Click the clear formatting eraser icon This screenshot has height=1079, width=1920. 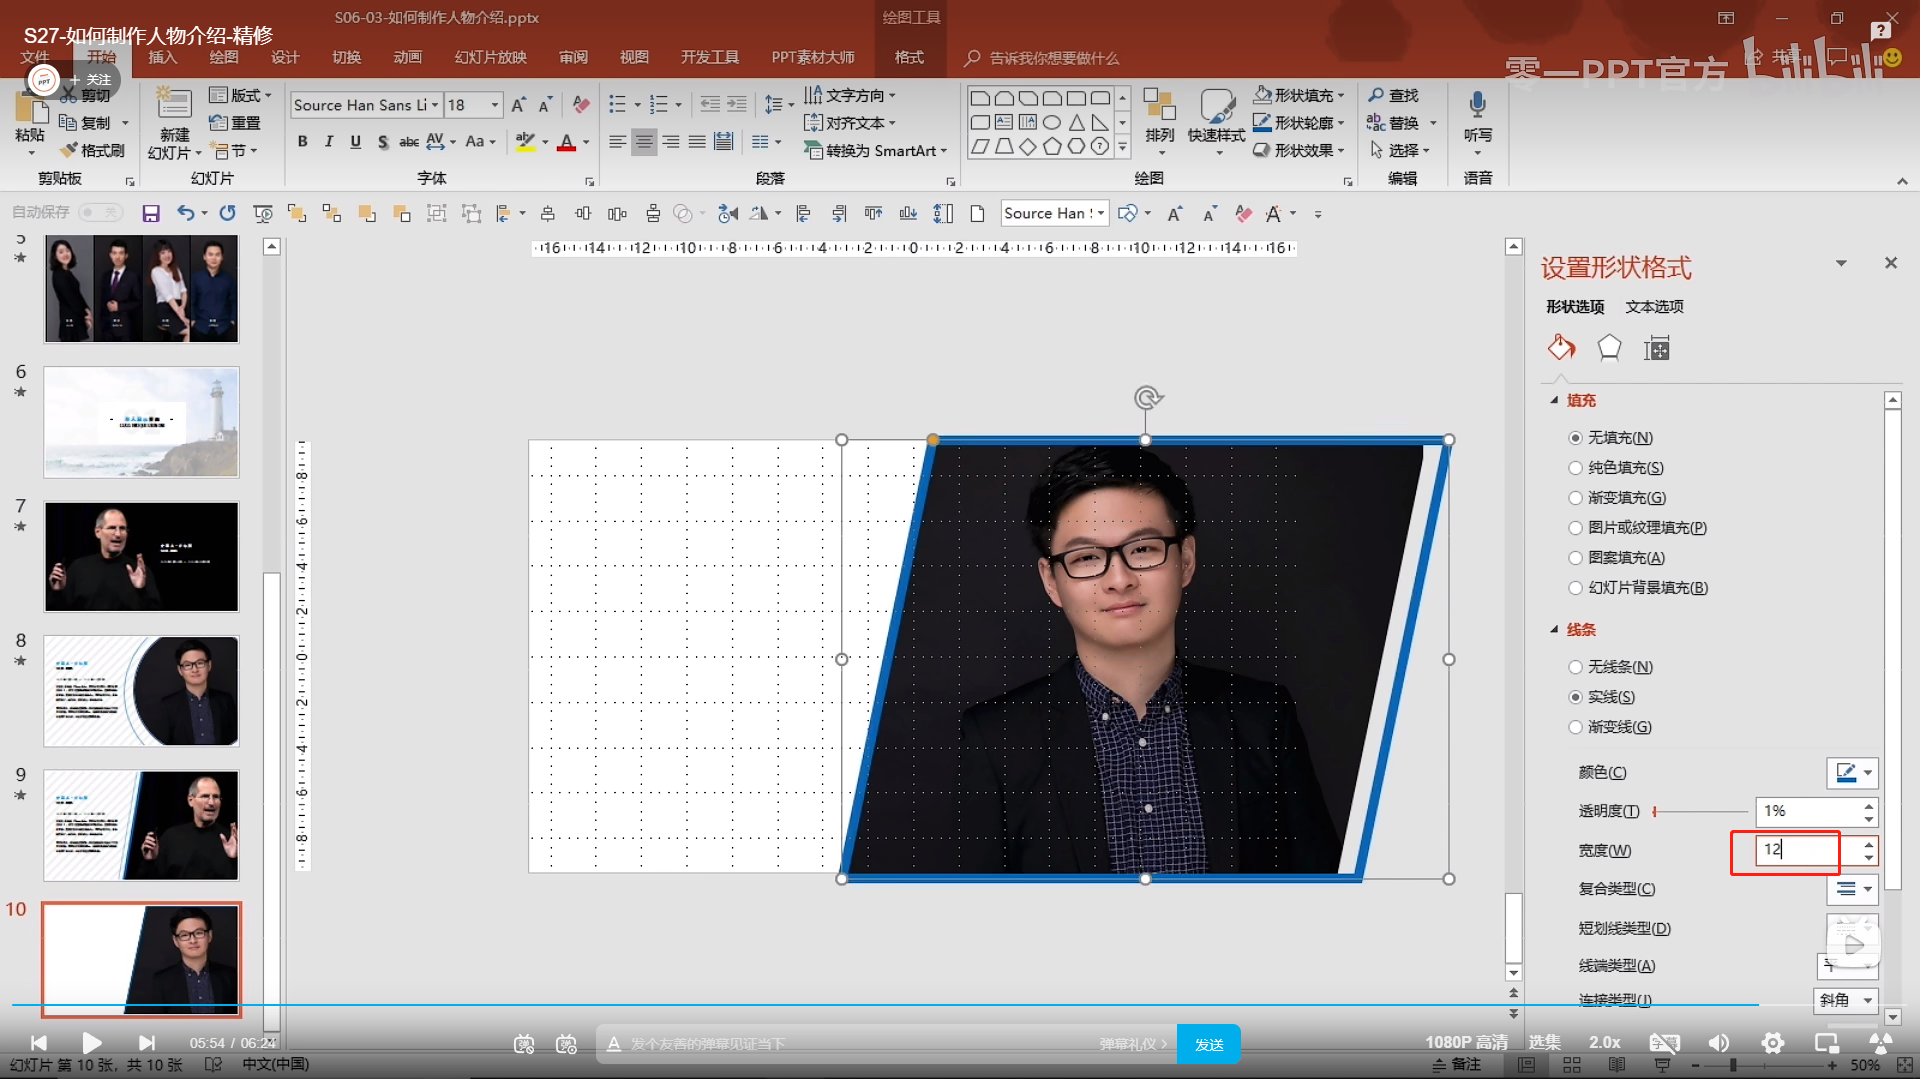pos(581,104)
